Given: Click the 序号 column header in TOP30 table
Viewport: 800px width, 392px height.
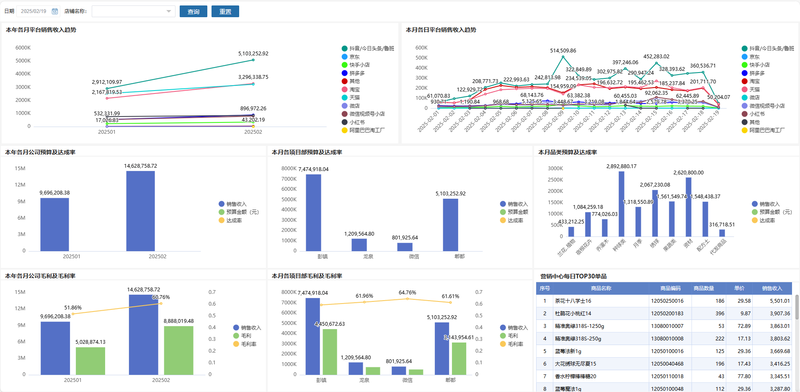Looking at the screenshot, I should (544, 288).
